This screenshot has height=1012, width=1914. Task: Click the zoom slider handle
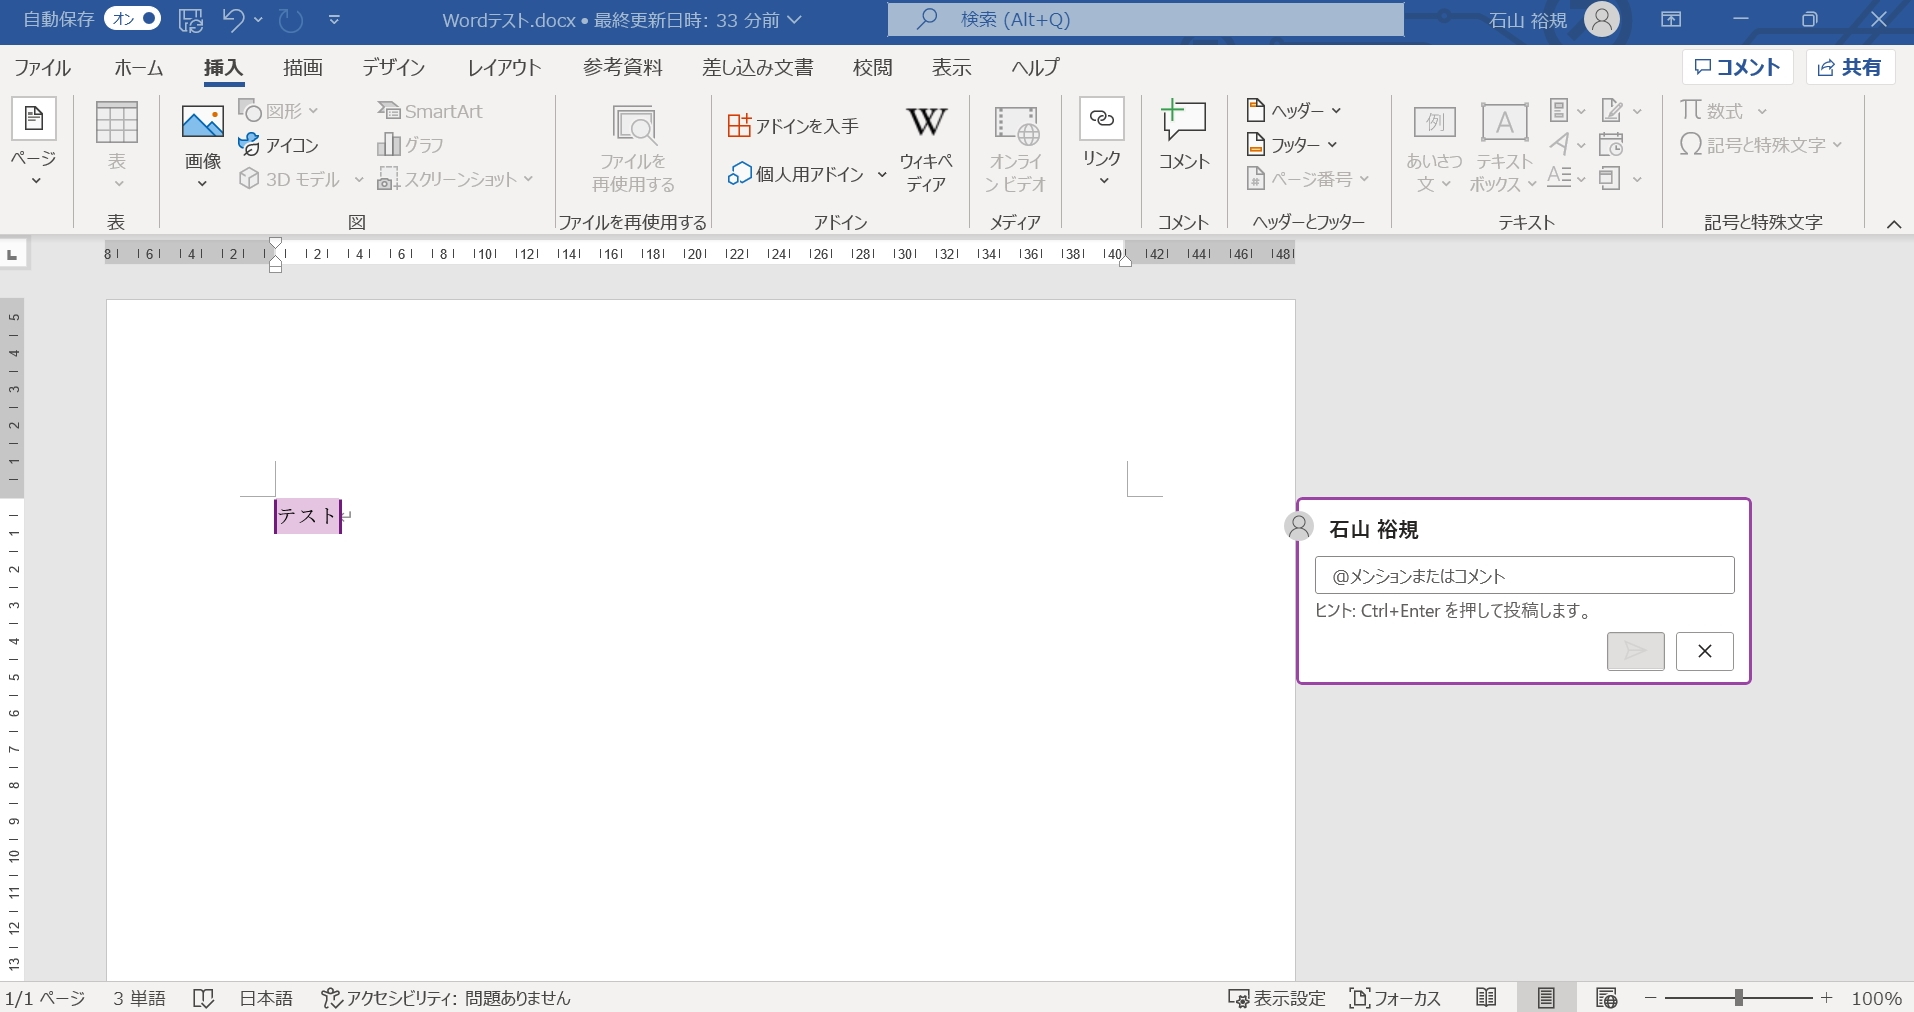[1739, 998]
